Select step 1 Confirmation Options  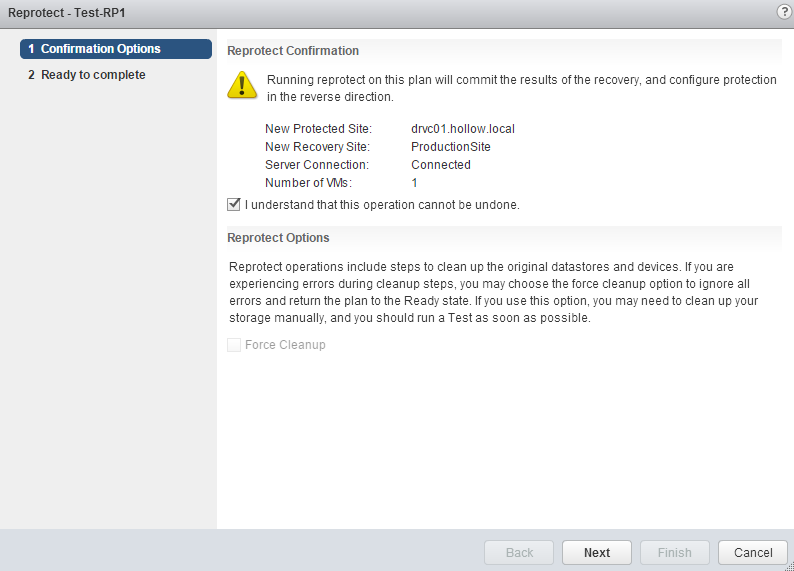point(115,49)
